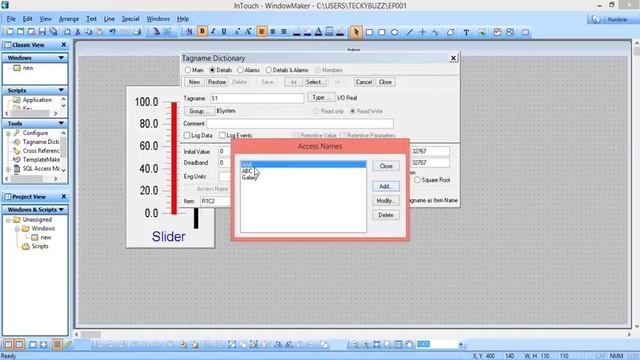Select the polyline tool

point(436,32)
